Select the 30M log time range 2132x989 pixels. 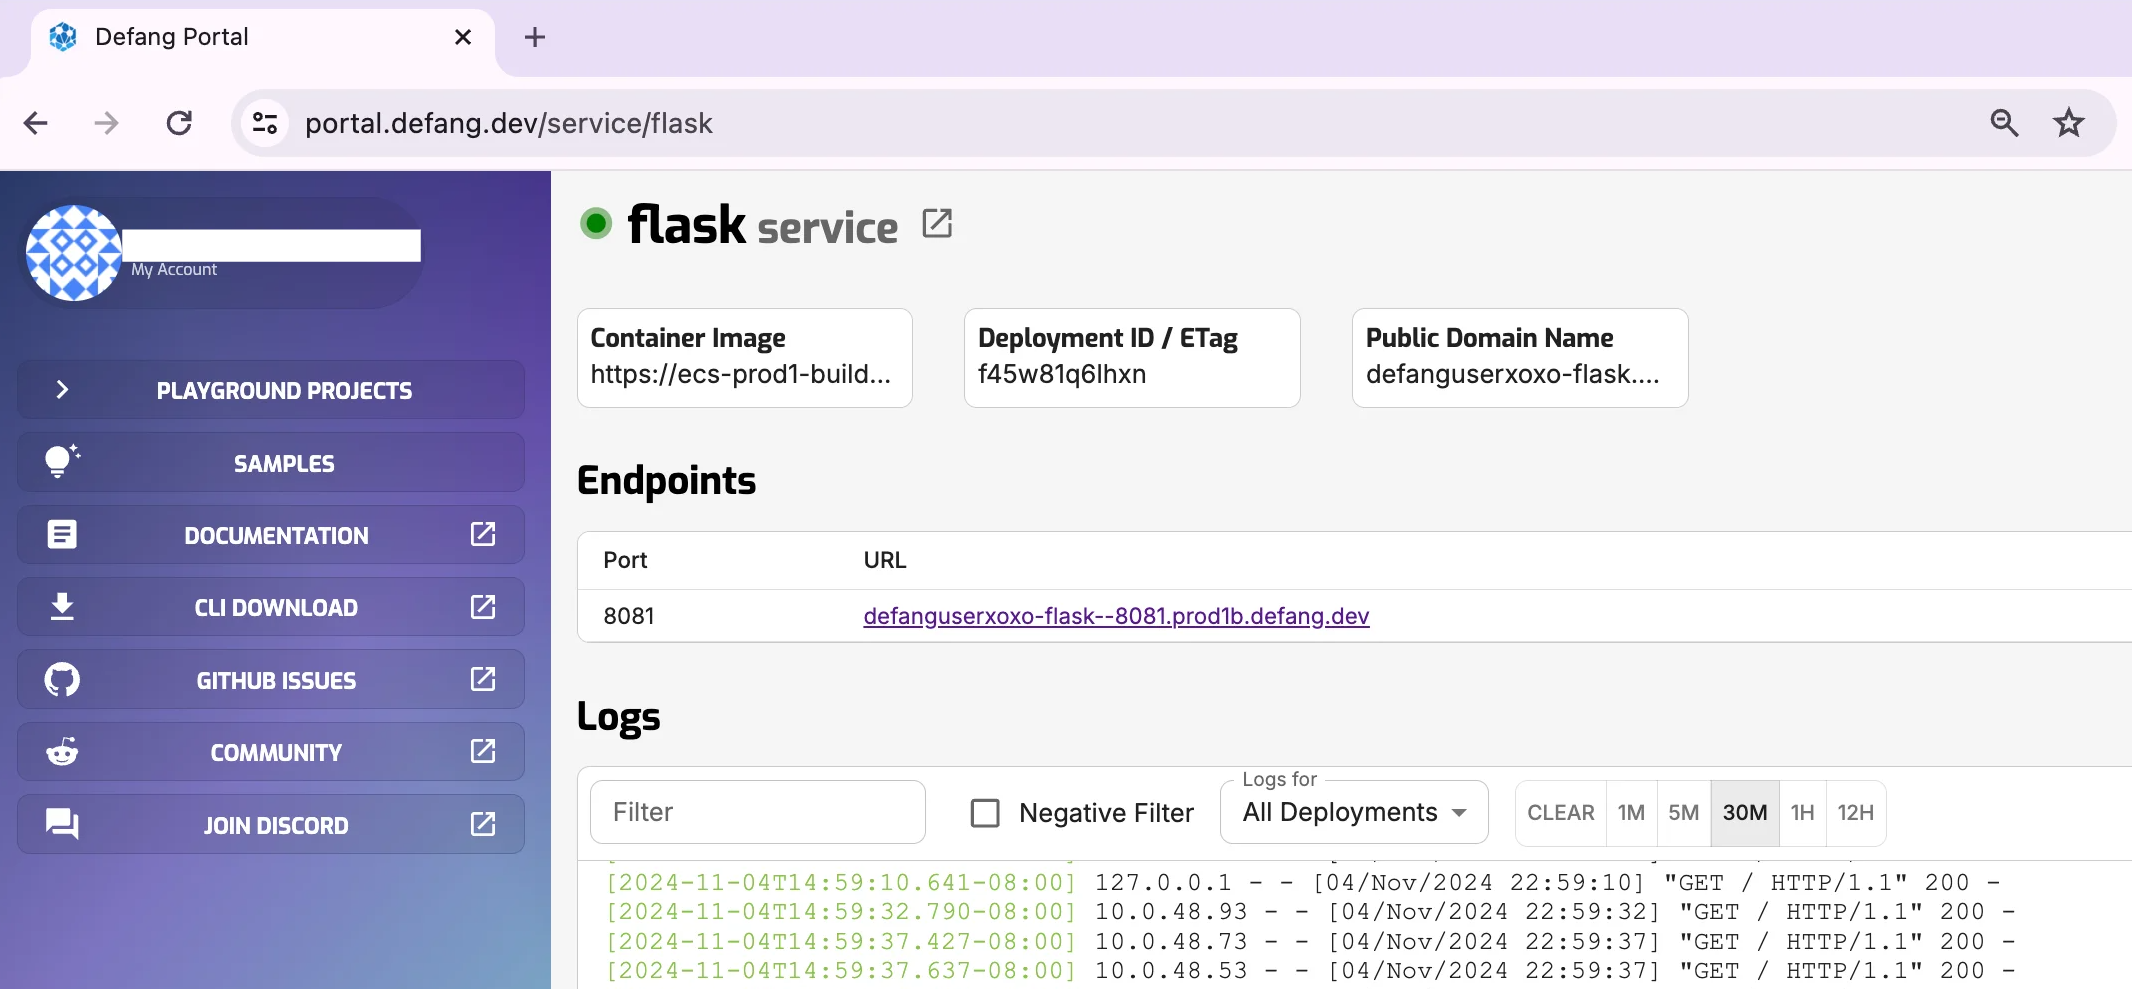(1744, 813)
